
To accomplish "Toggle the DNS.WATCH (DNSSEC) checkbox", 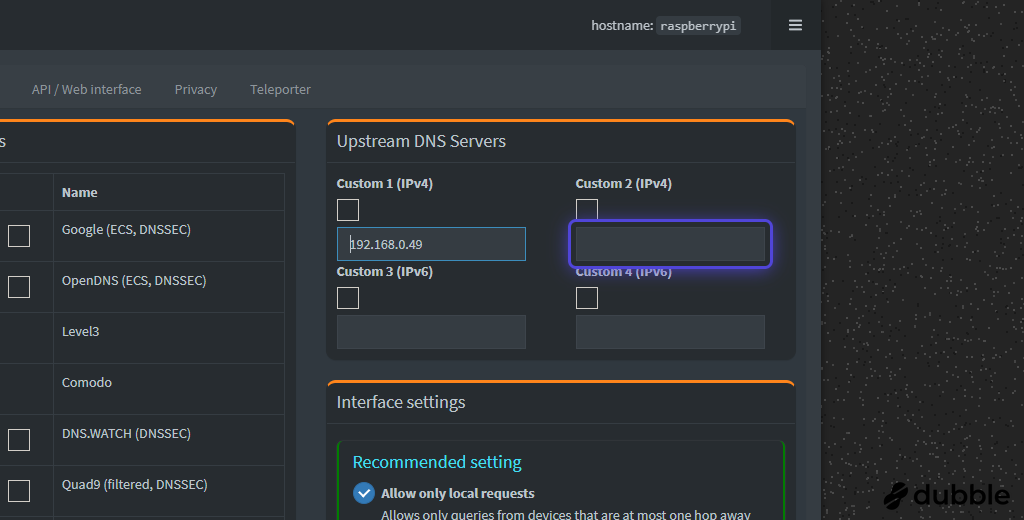I will [x=19, y=440].
